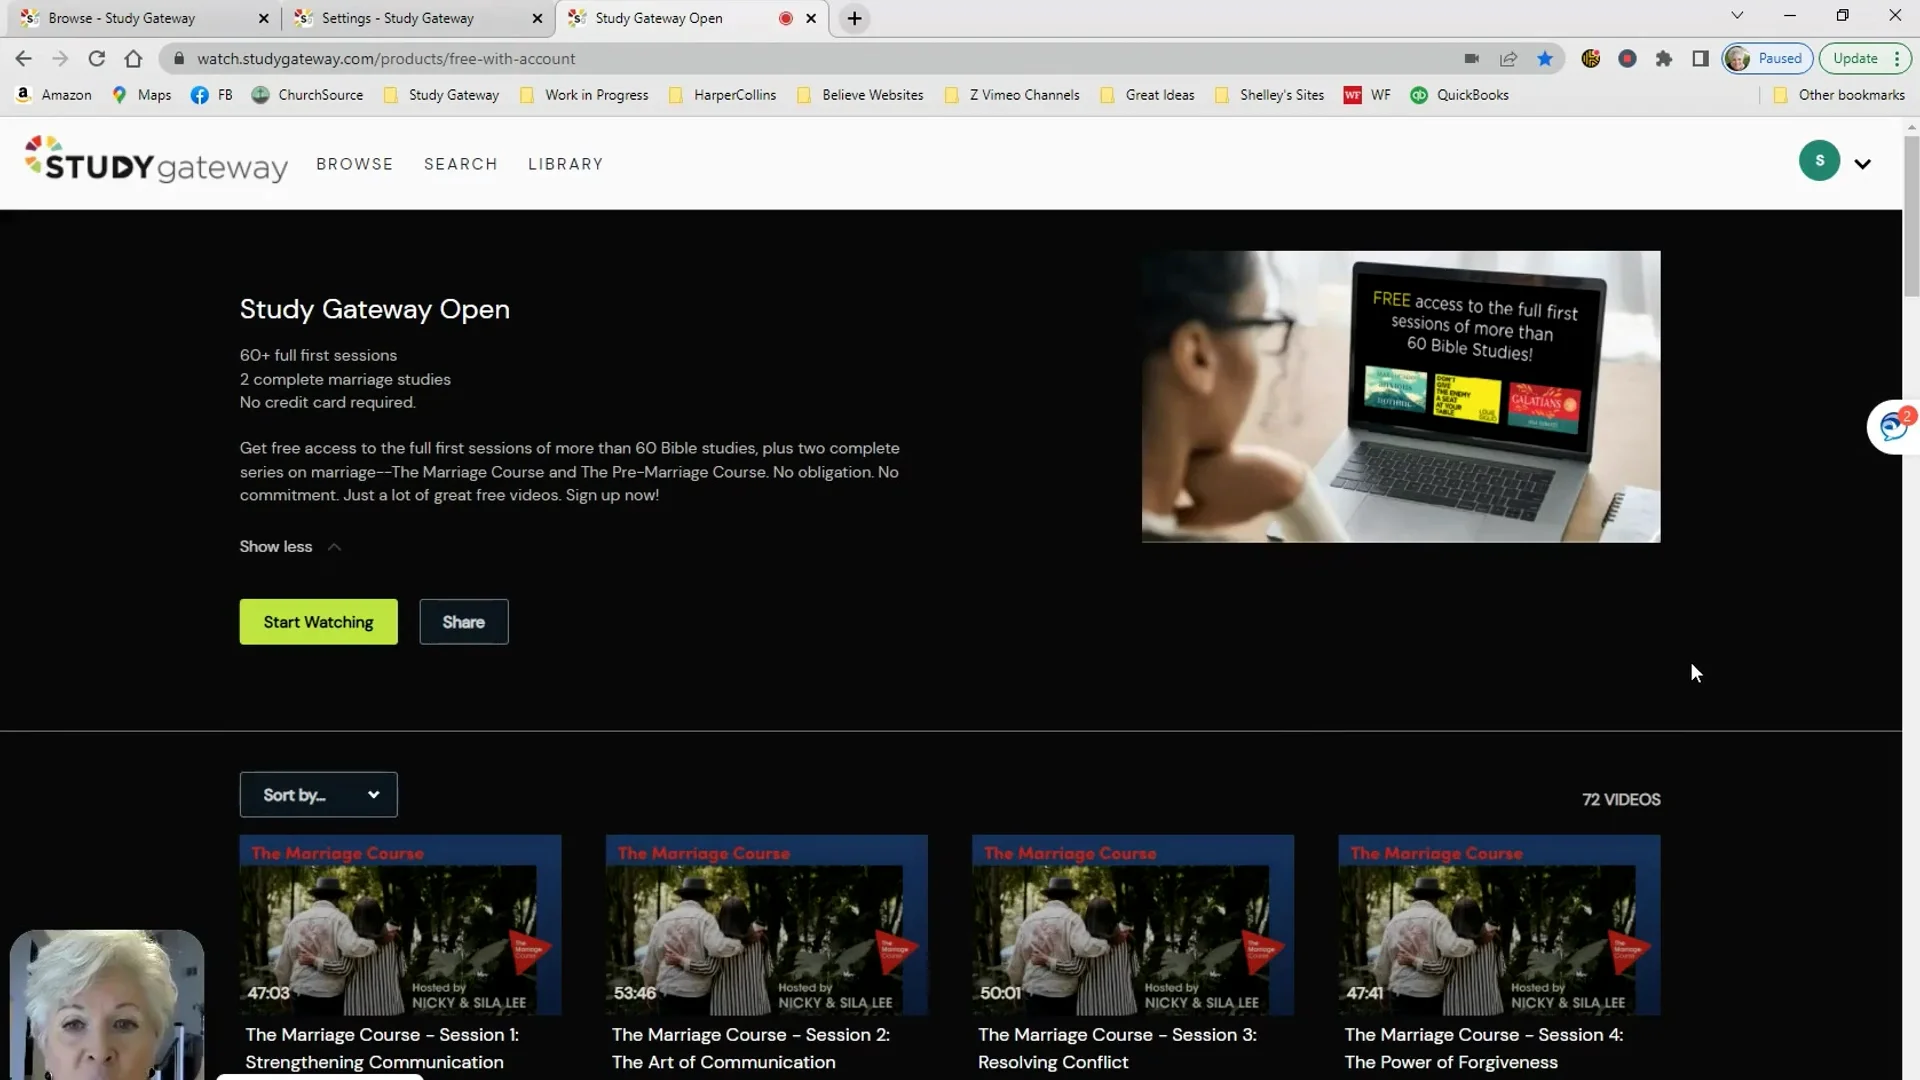Open the side panel icon

click(1700, 59)
